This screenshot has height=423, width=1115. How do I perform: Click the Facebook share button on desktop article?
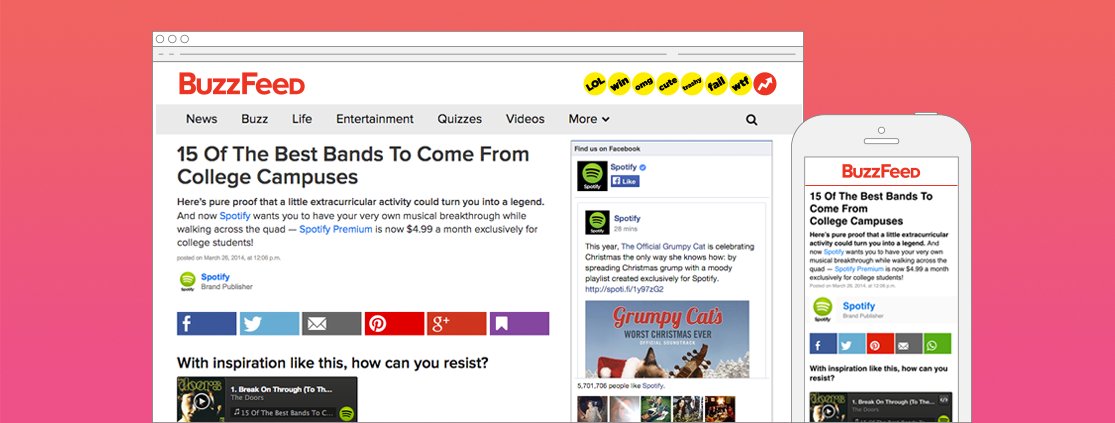point(206,323)
